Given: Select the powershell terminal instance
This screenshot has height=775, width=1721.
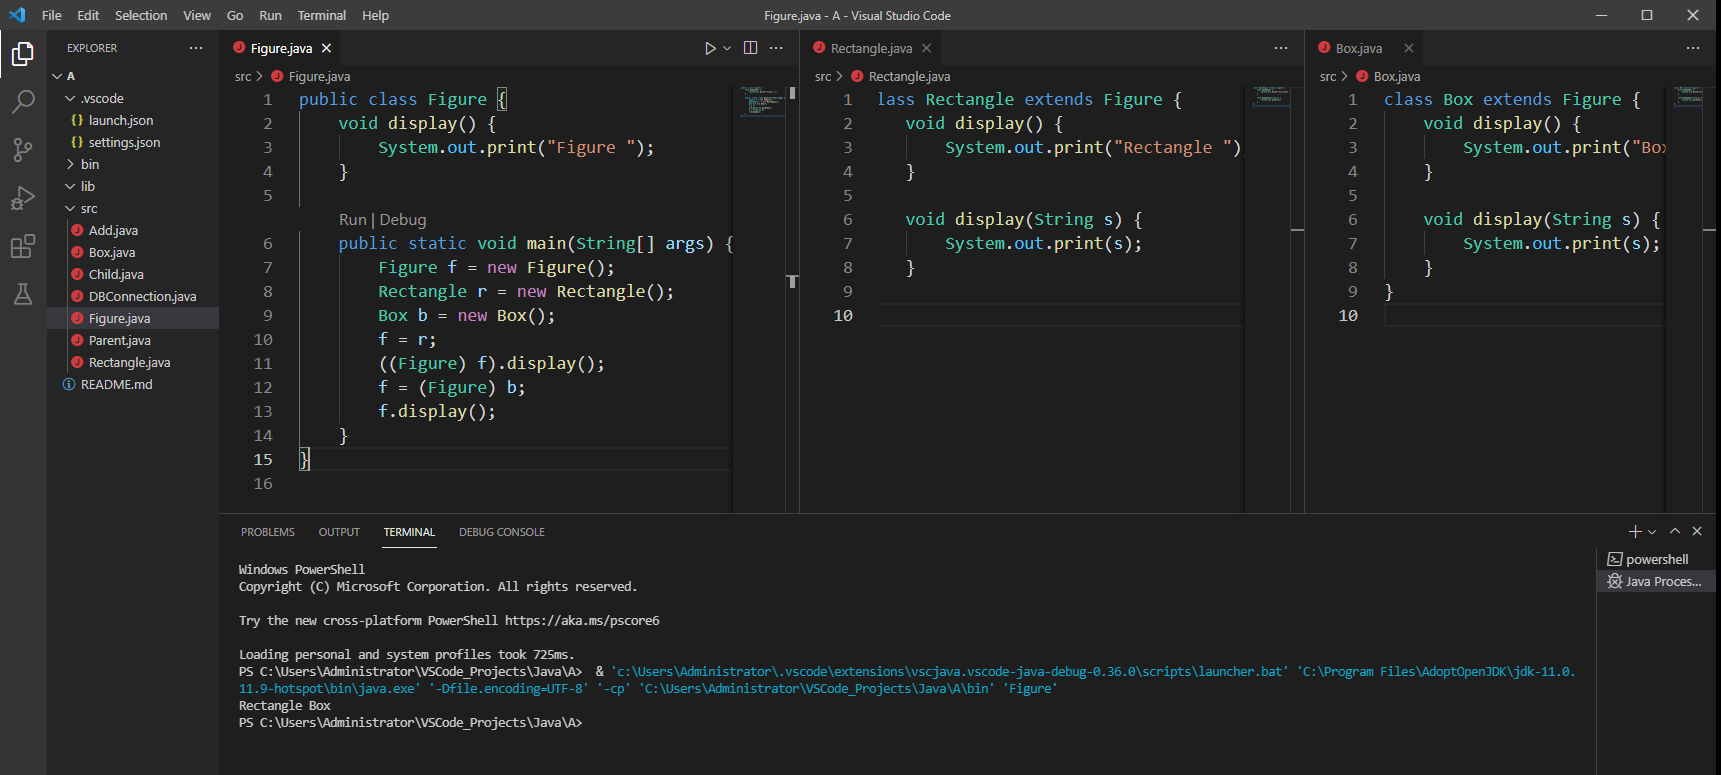Looking at the screenshot, I should click(x=1656, y=560).
